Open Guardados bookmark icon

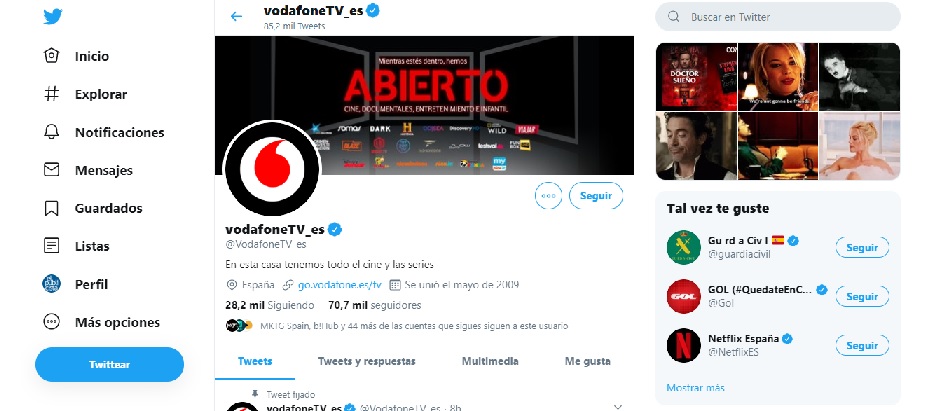click(52, 208)
